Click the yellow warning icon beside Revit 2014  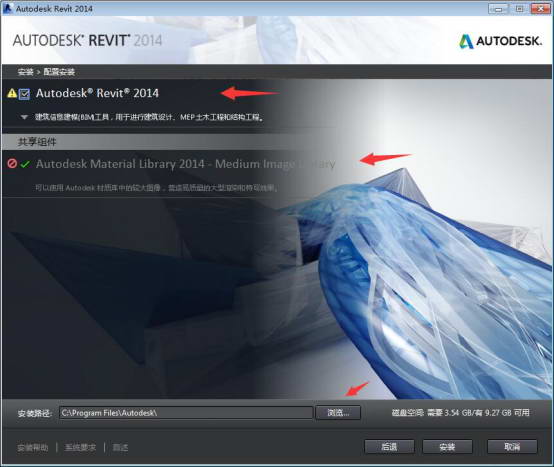click(12, 93)
